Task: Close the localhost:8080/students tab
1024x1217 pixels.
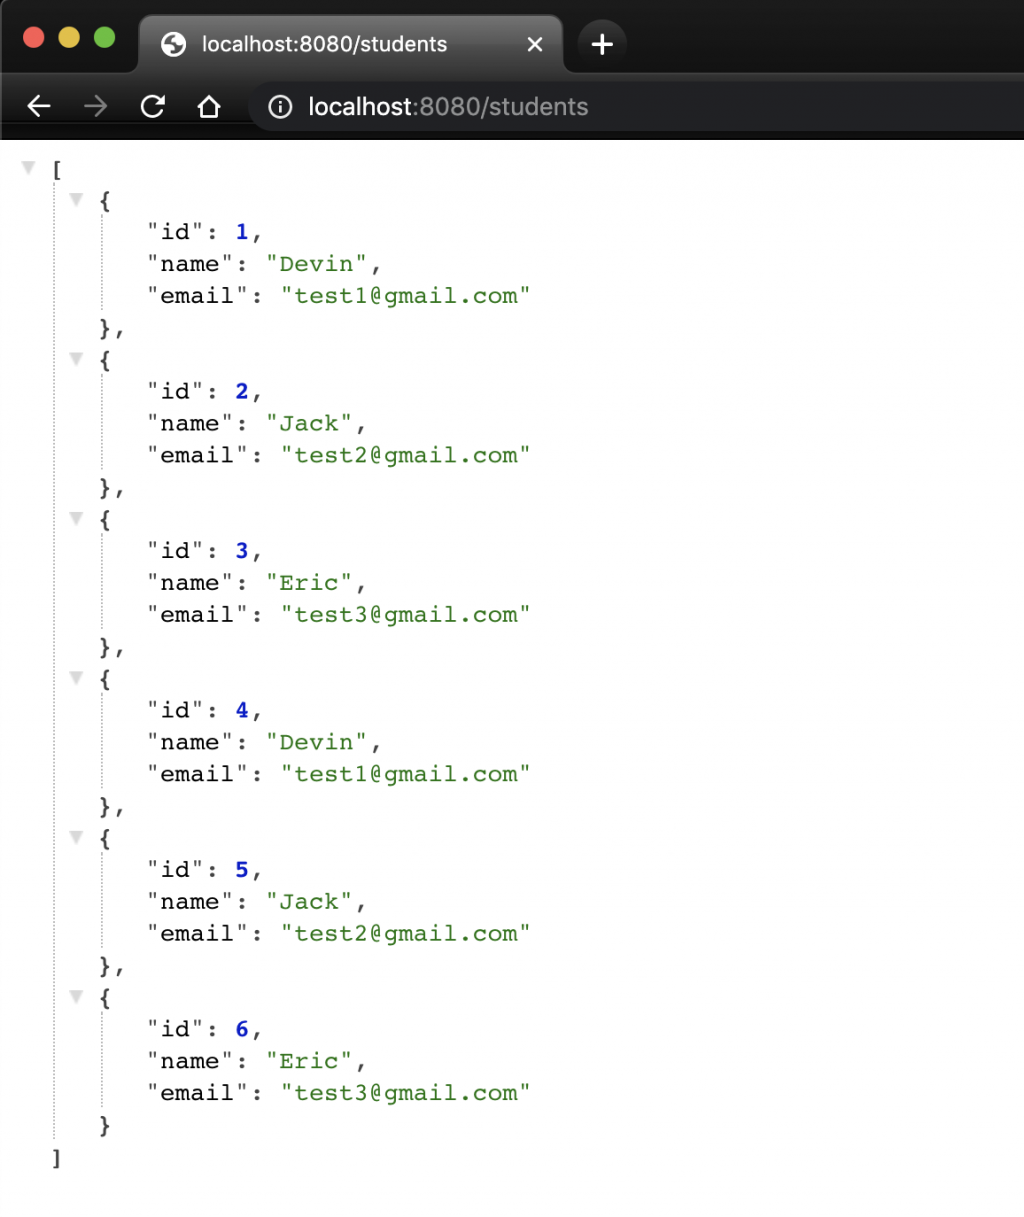Action: coord(535,44)
